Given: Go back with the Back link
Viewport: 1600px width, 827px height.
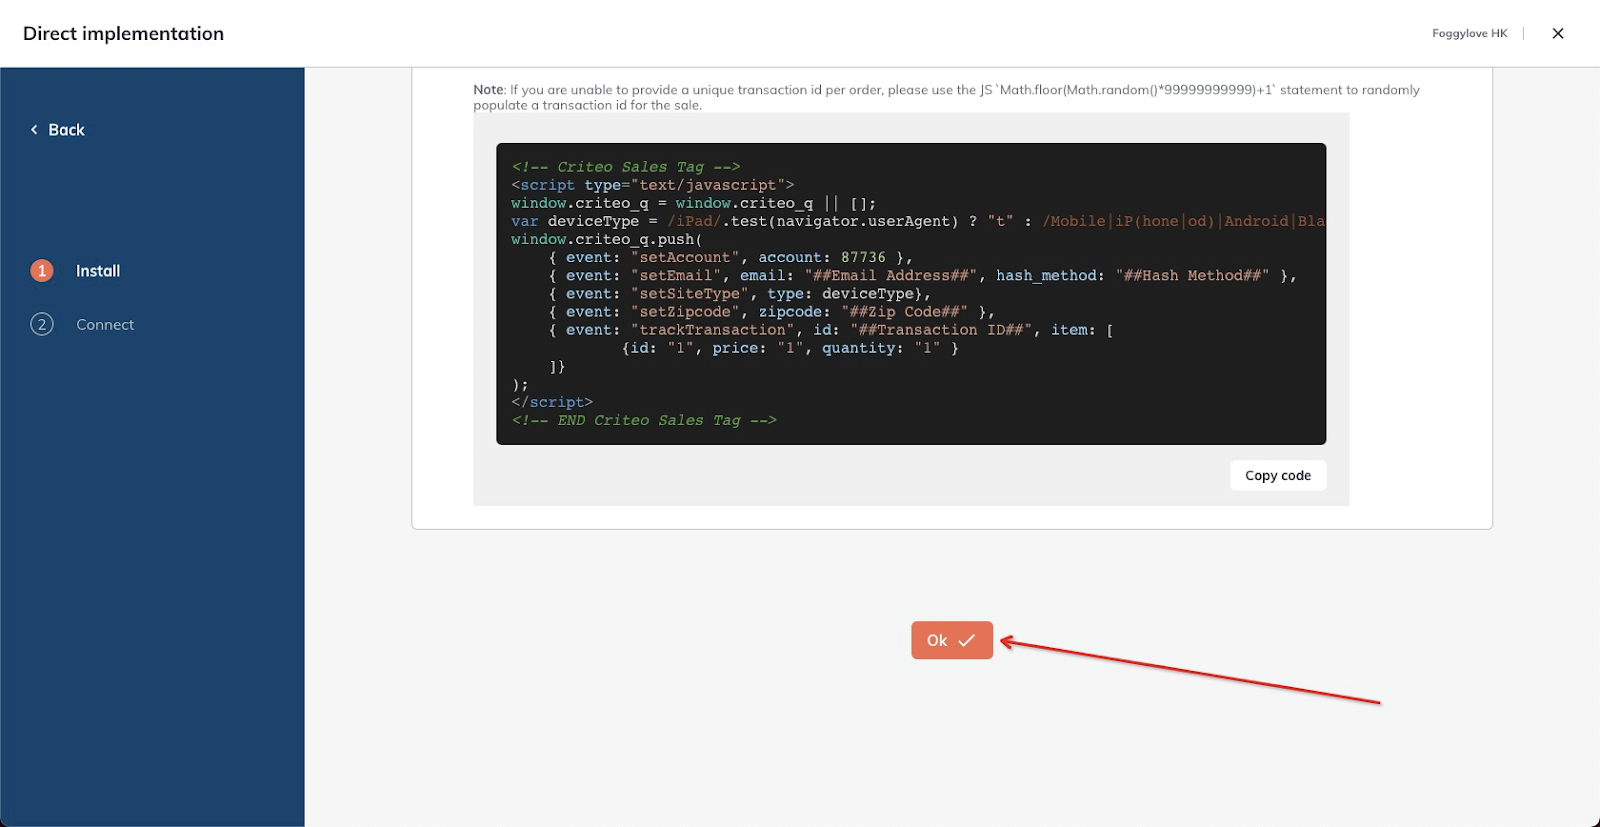Looking at the screenshot, I should point(57,130).
